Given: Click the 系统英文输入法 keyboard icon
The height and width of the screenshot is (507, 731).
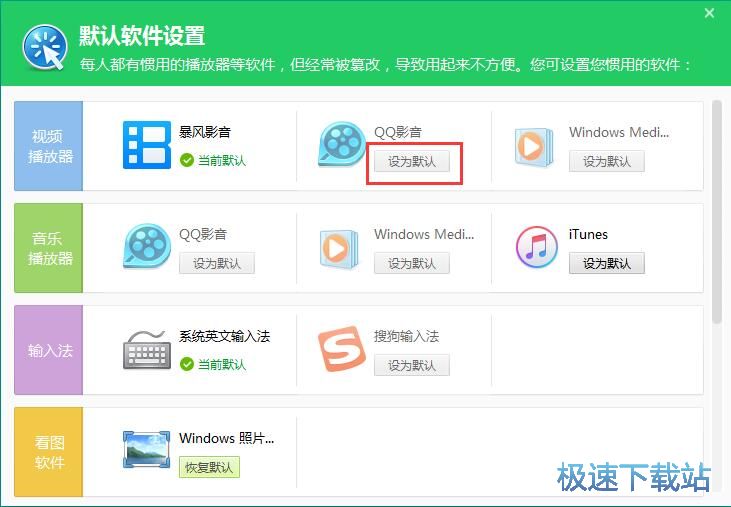Looking at the screenshot, I should (x=147, y=350).
